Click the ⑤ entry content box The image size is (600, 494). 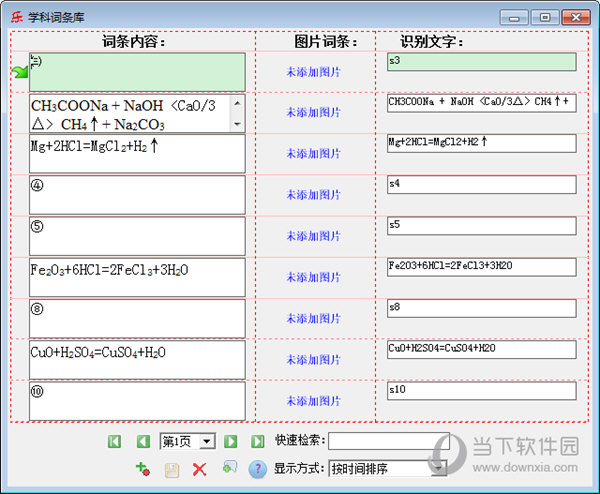[x=137, y=236]
